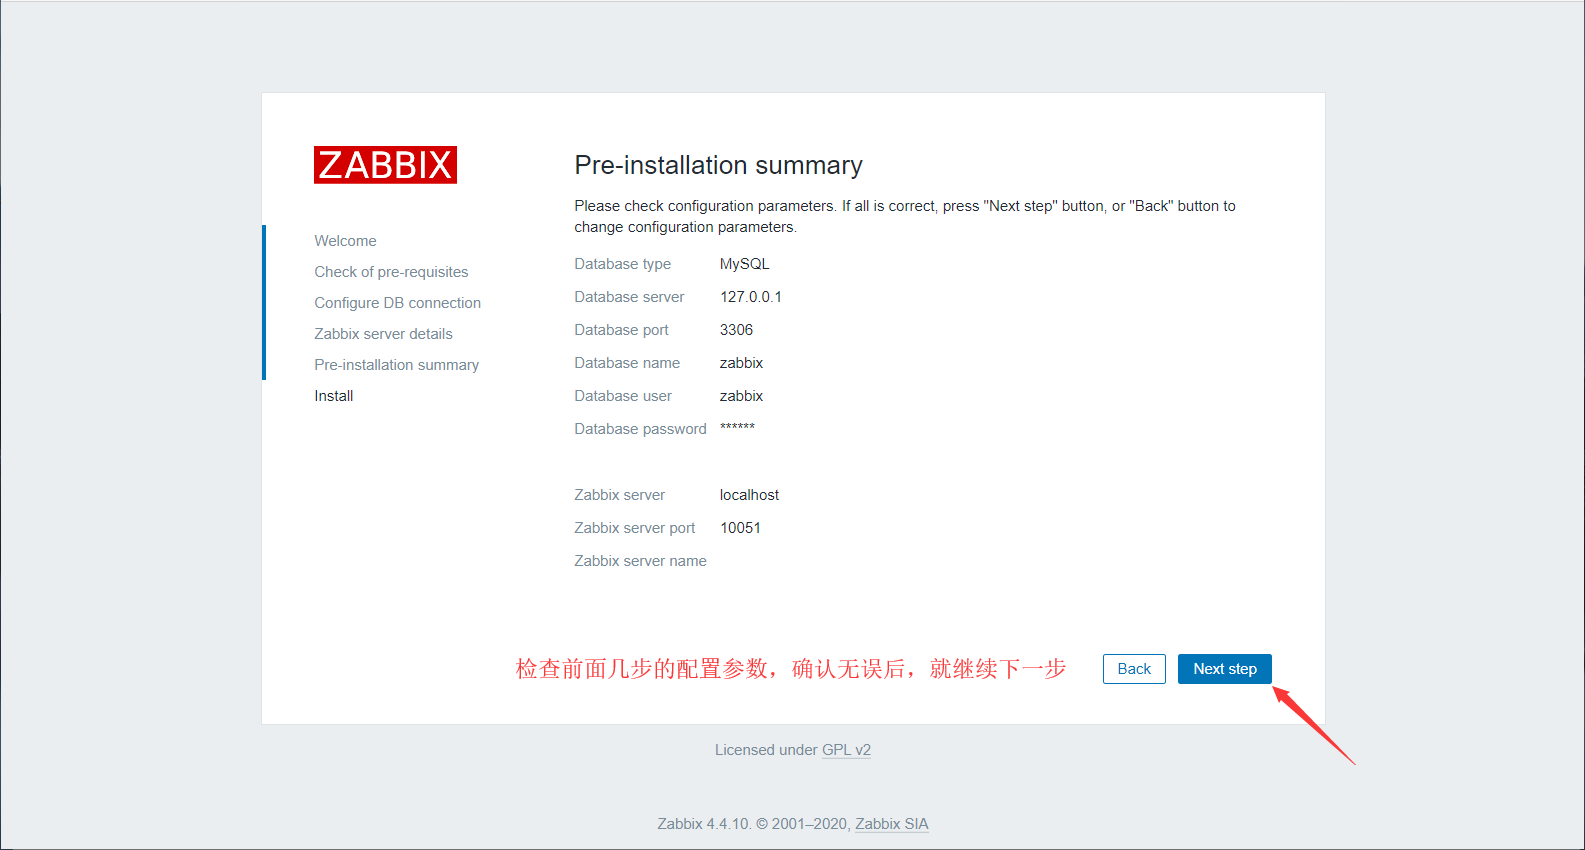Click the Database type label
Image resolution: width=1585 pixels, height=850 pixels.
click(622, 264)
